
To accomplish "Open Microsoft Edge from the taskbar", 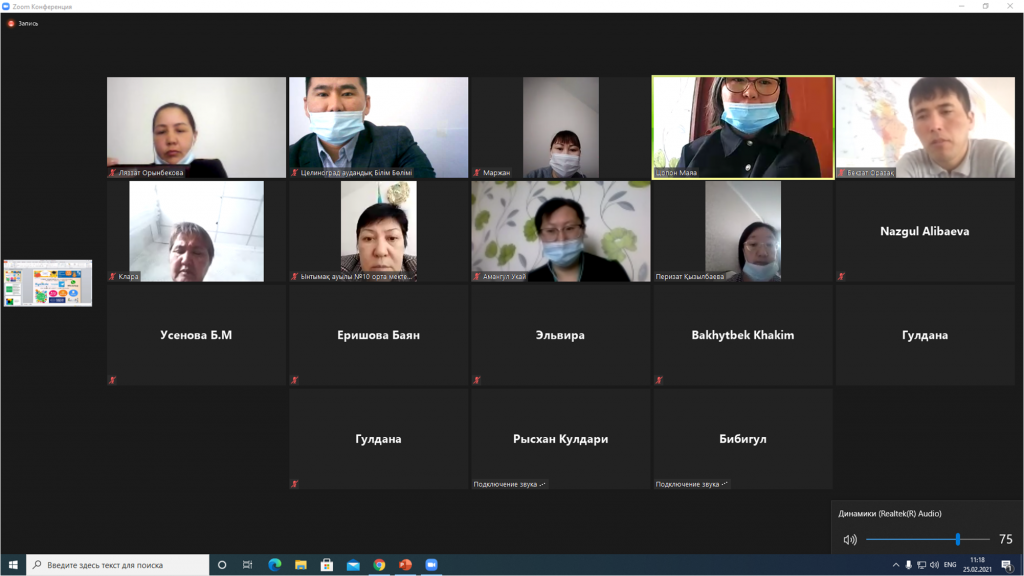I will click(x=275, y=565).
